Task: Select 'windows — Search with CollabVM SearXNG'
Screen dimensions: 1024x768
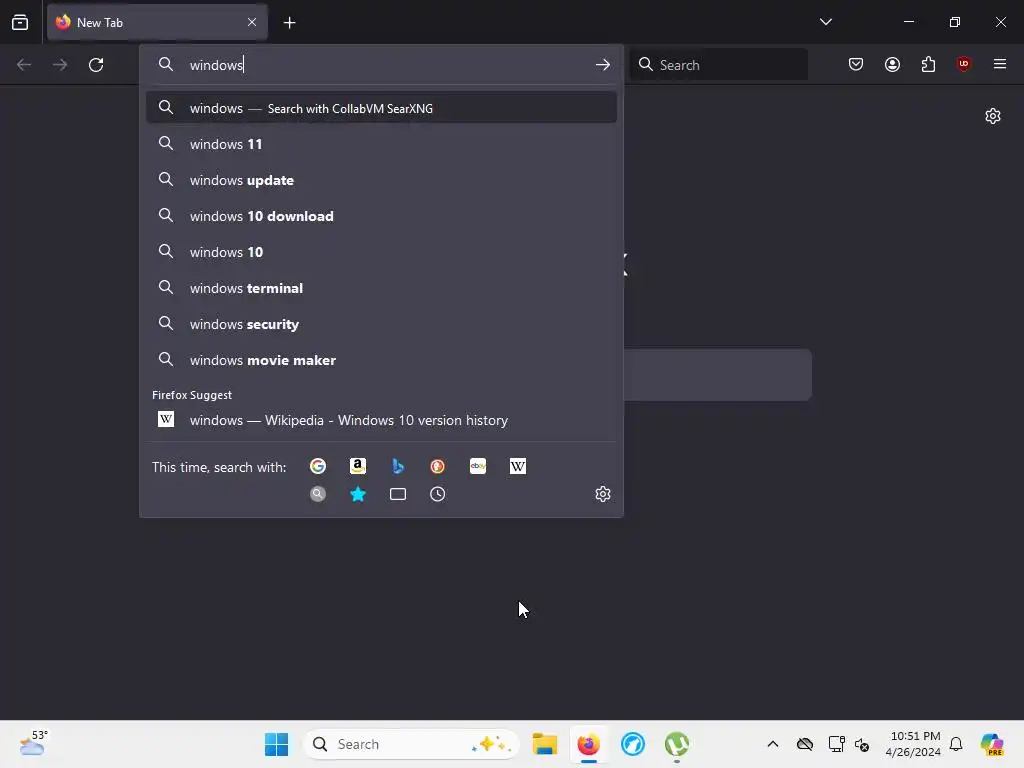Action: 381,108
